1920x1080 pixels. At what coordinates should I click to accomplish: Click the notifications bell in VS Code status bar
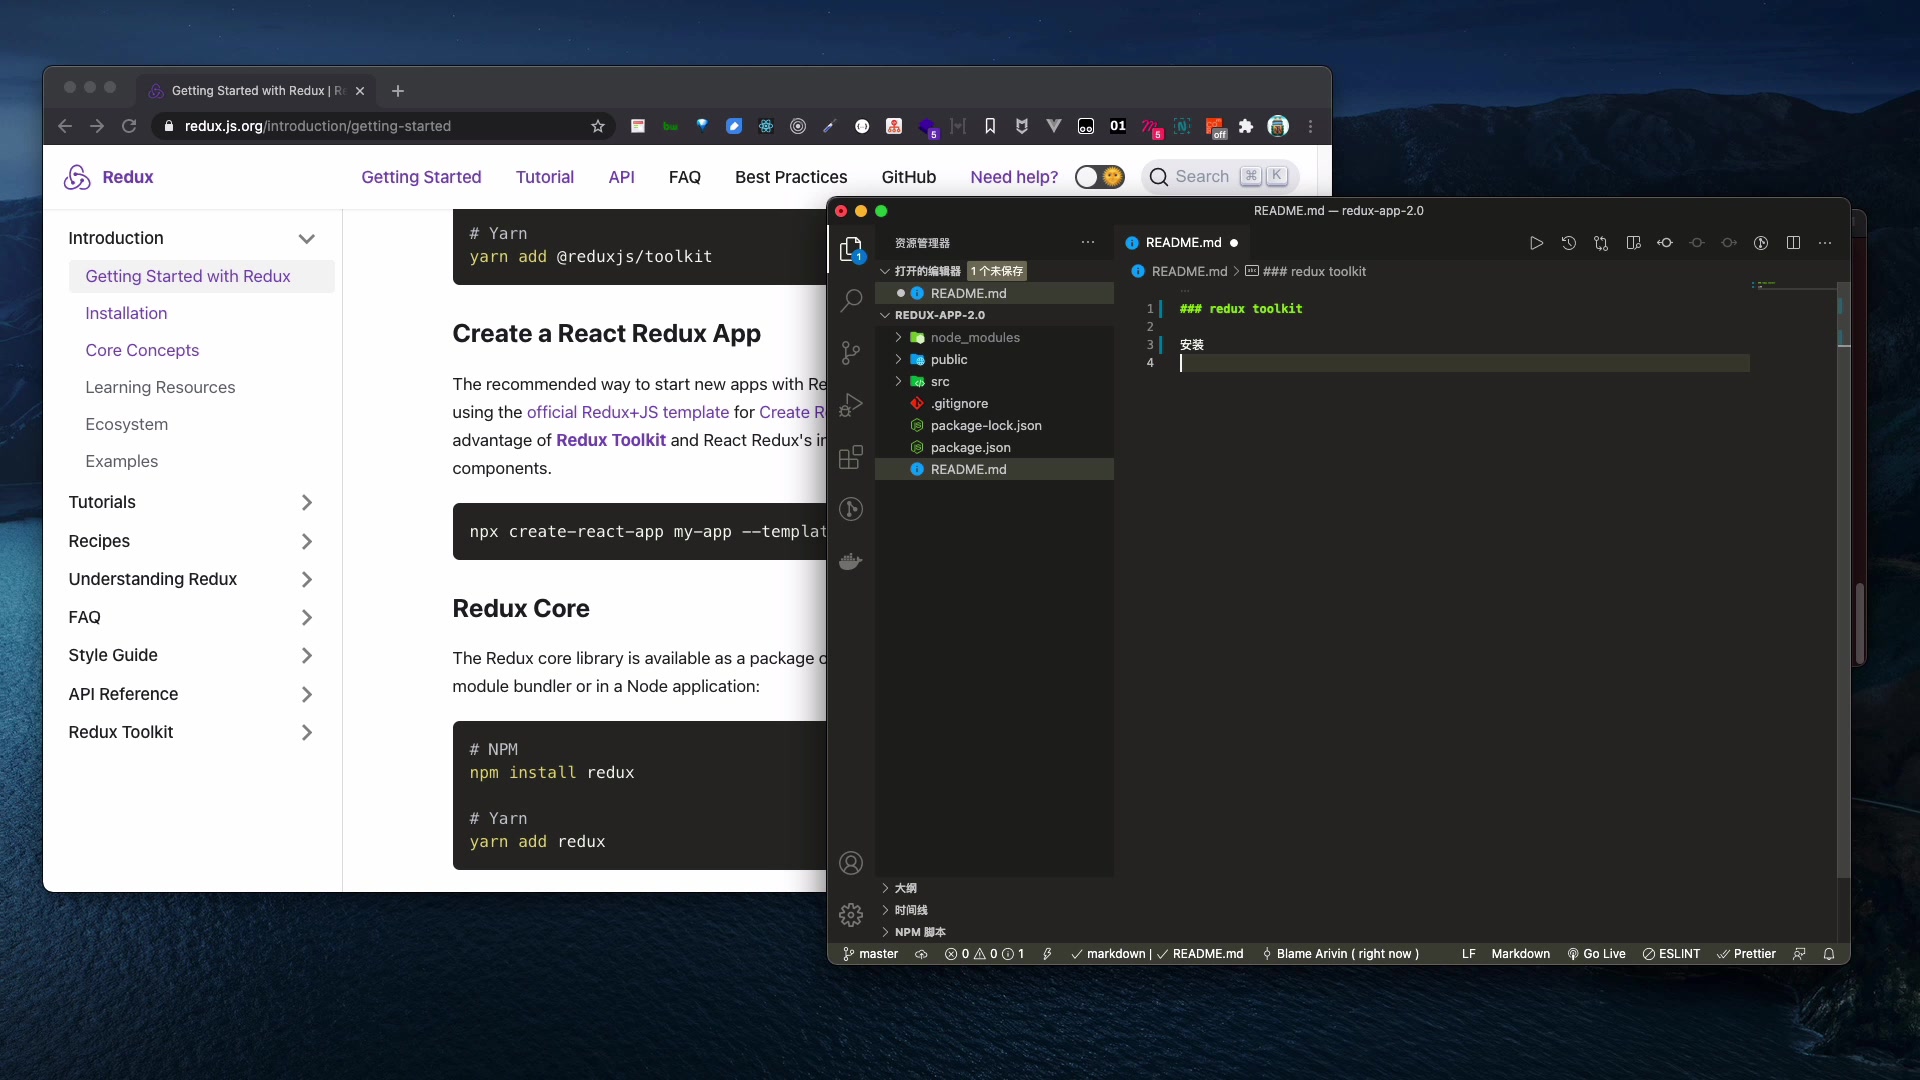pos(1829,954)
